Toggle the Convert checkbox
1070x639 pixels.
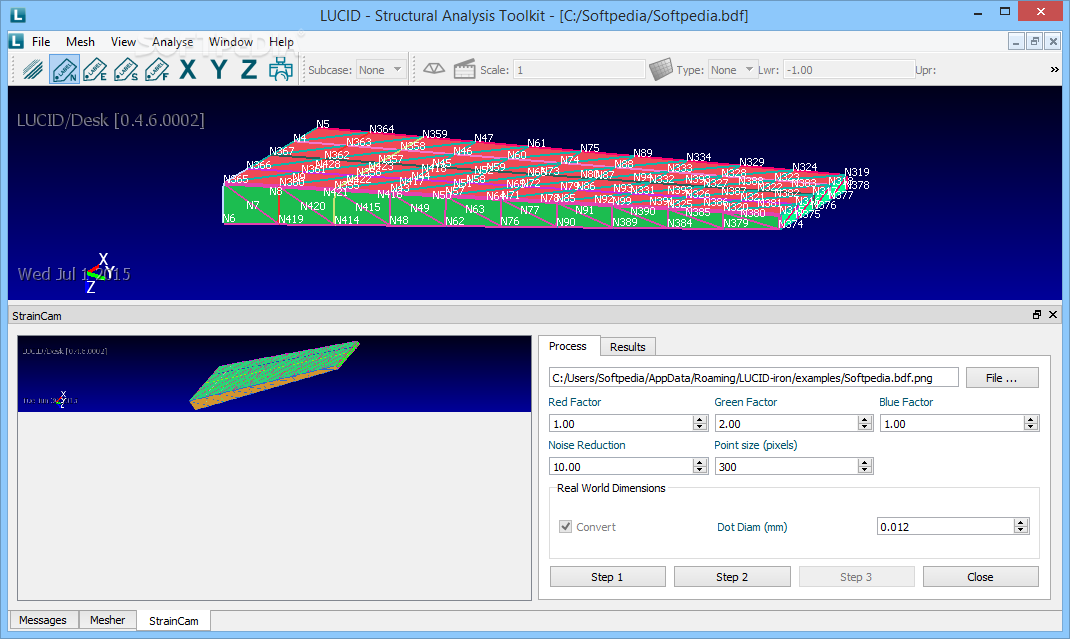point(566,526)
